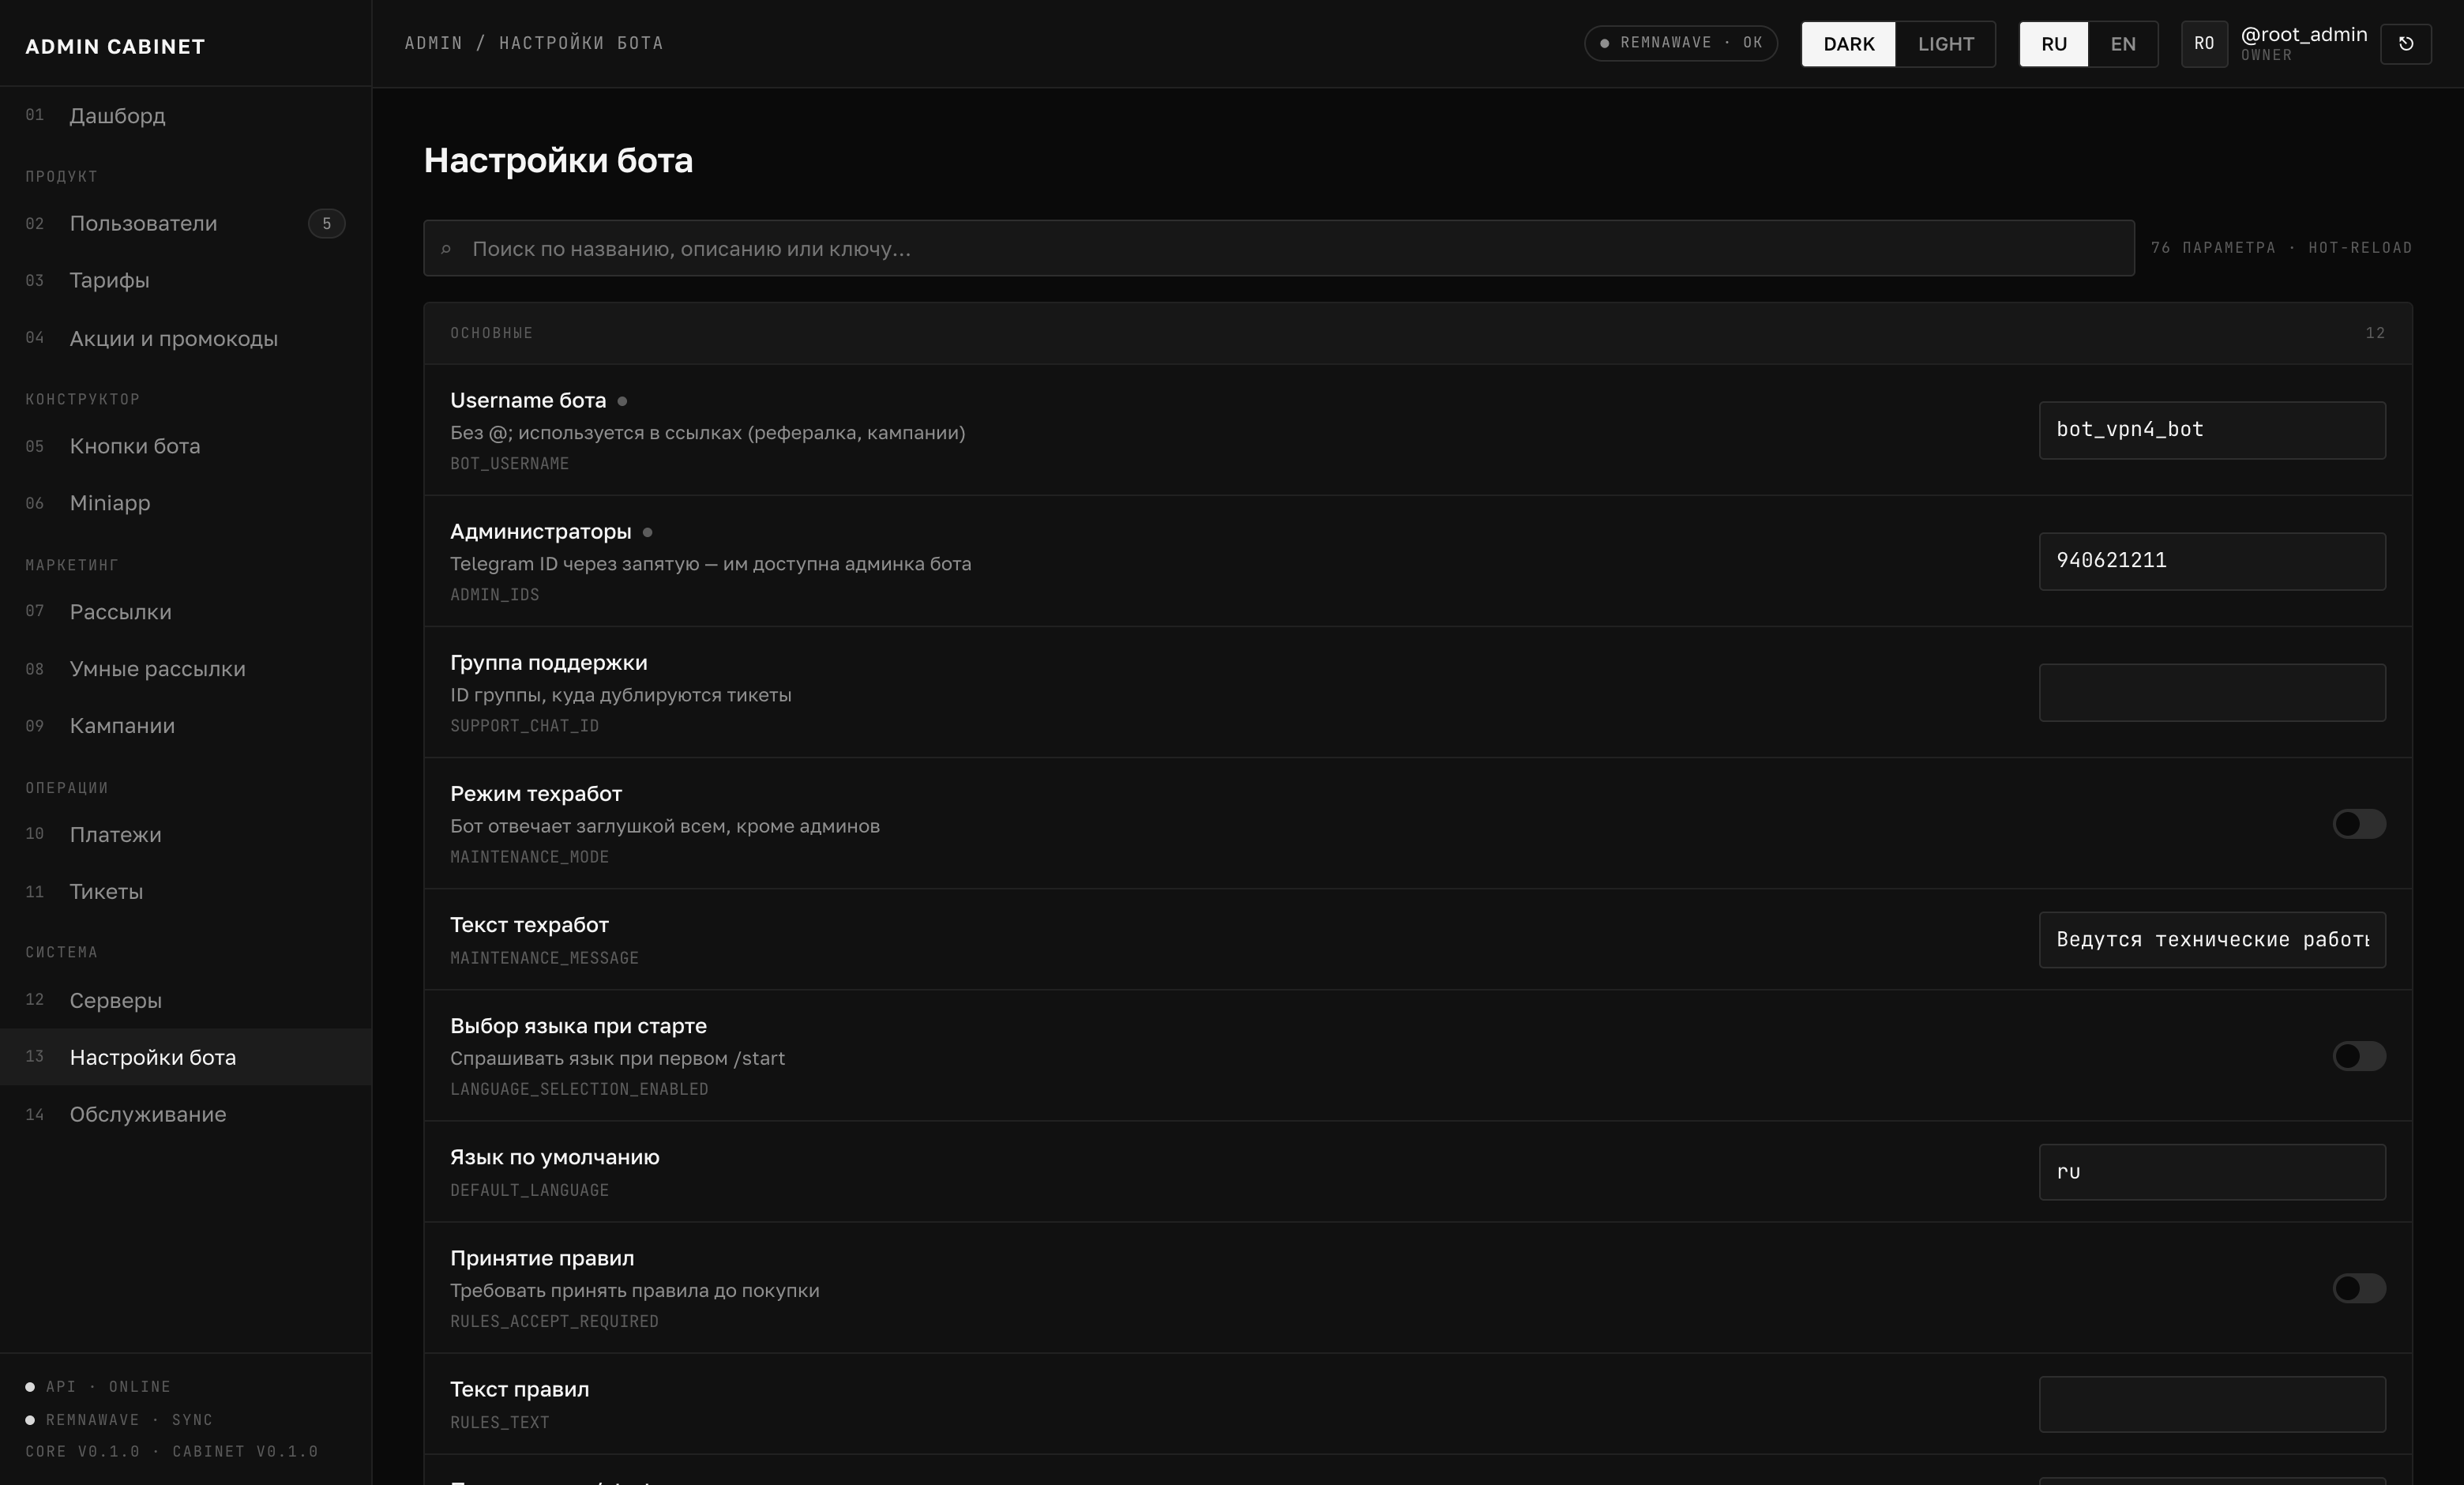The width and height of the screenshot is (2464, 1485).
Task: Navigate to Miniapp
Action: point(185,503)
